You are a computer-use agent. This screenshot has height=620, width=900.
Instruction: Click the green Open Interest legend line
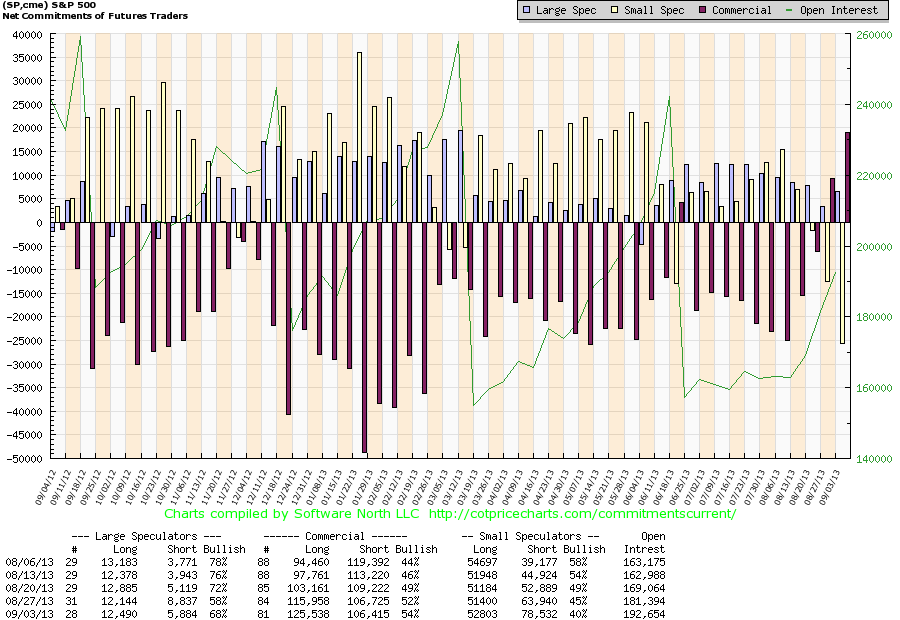point(791,10)
